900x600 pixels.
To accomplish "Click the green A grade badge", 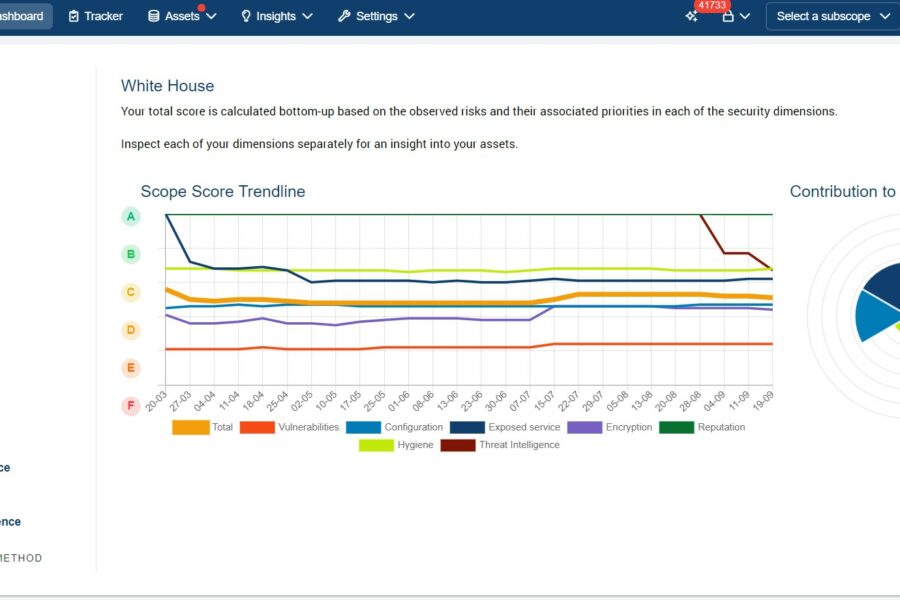I will [x=131, y=216].
